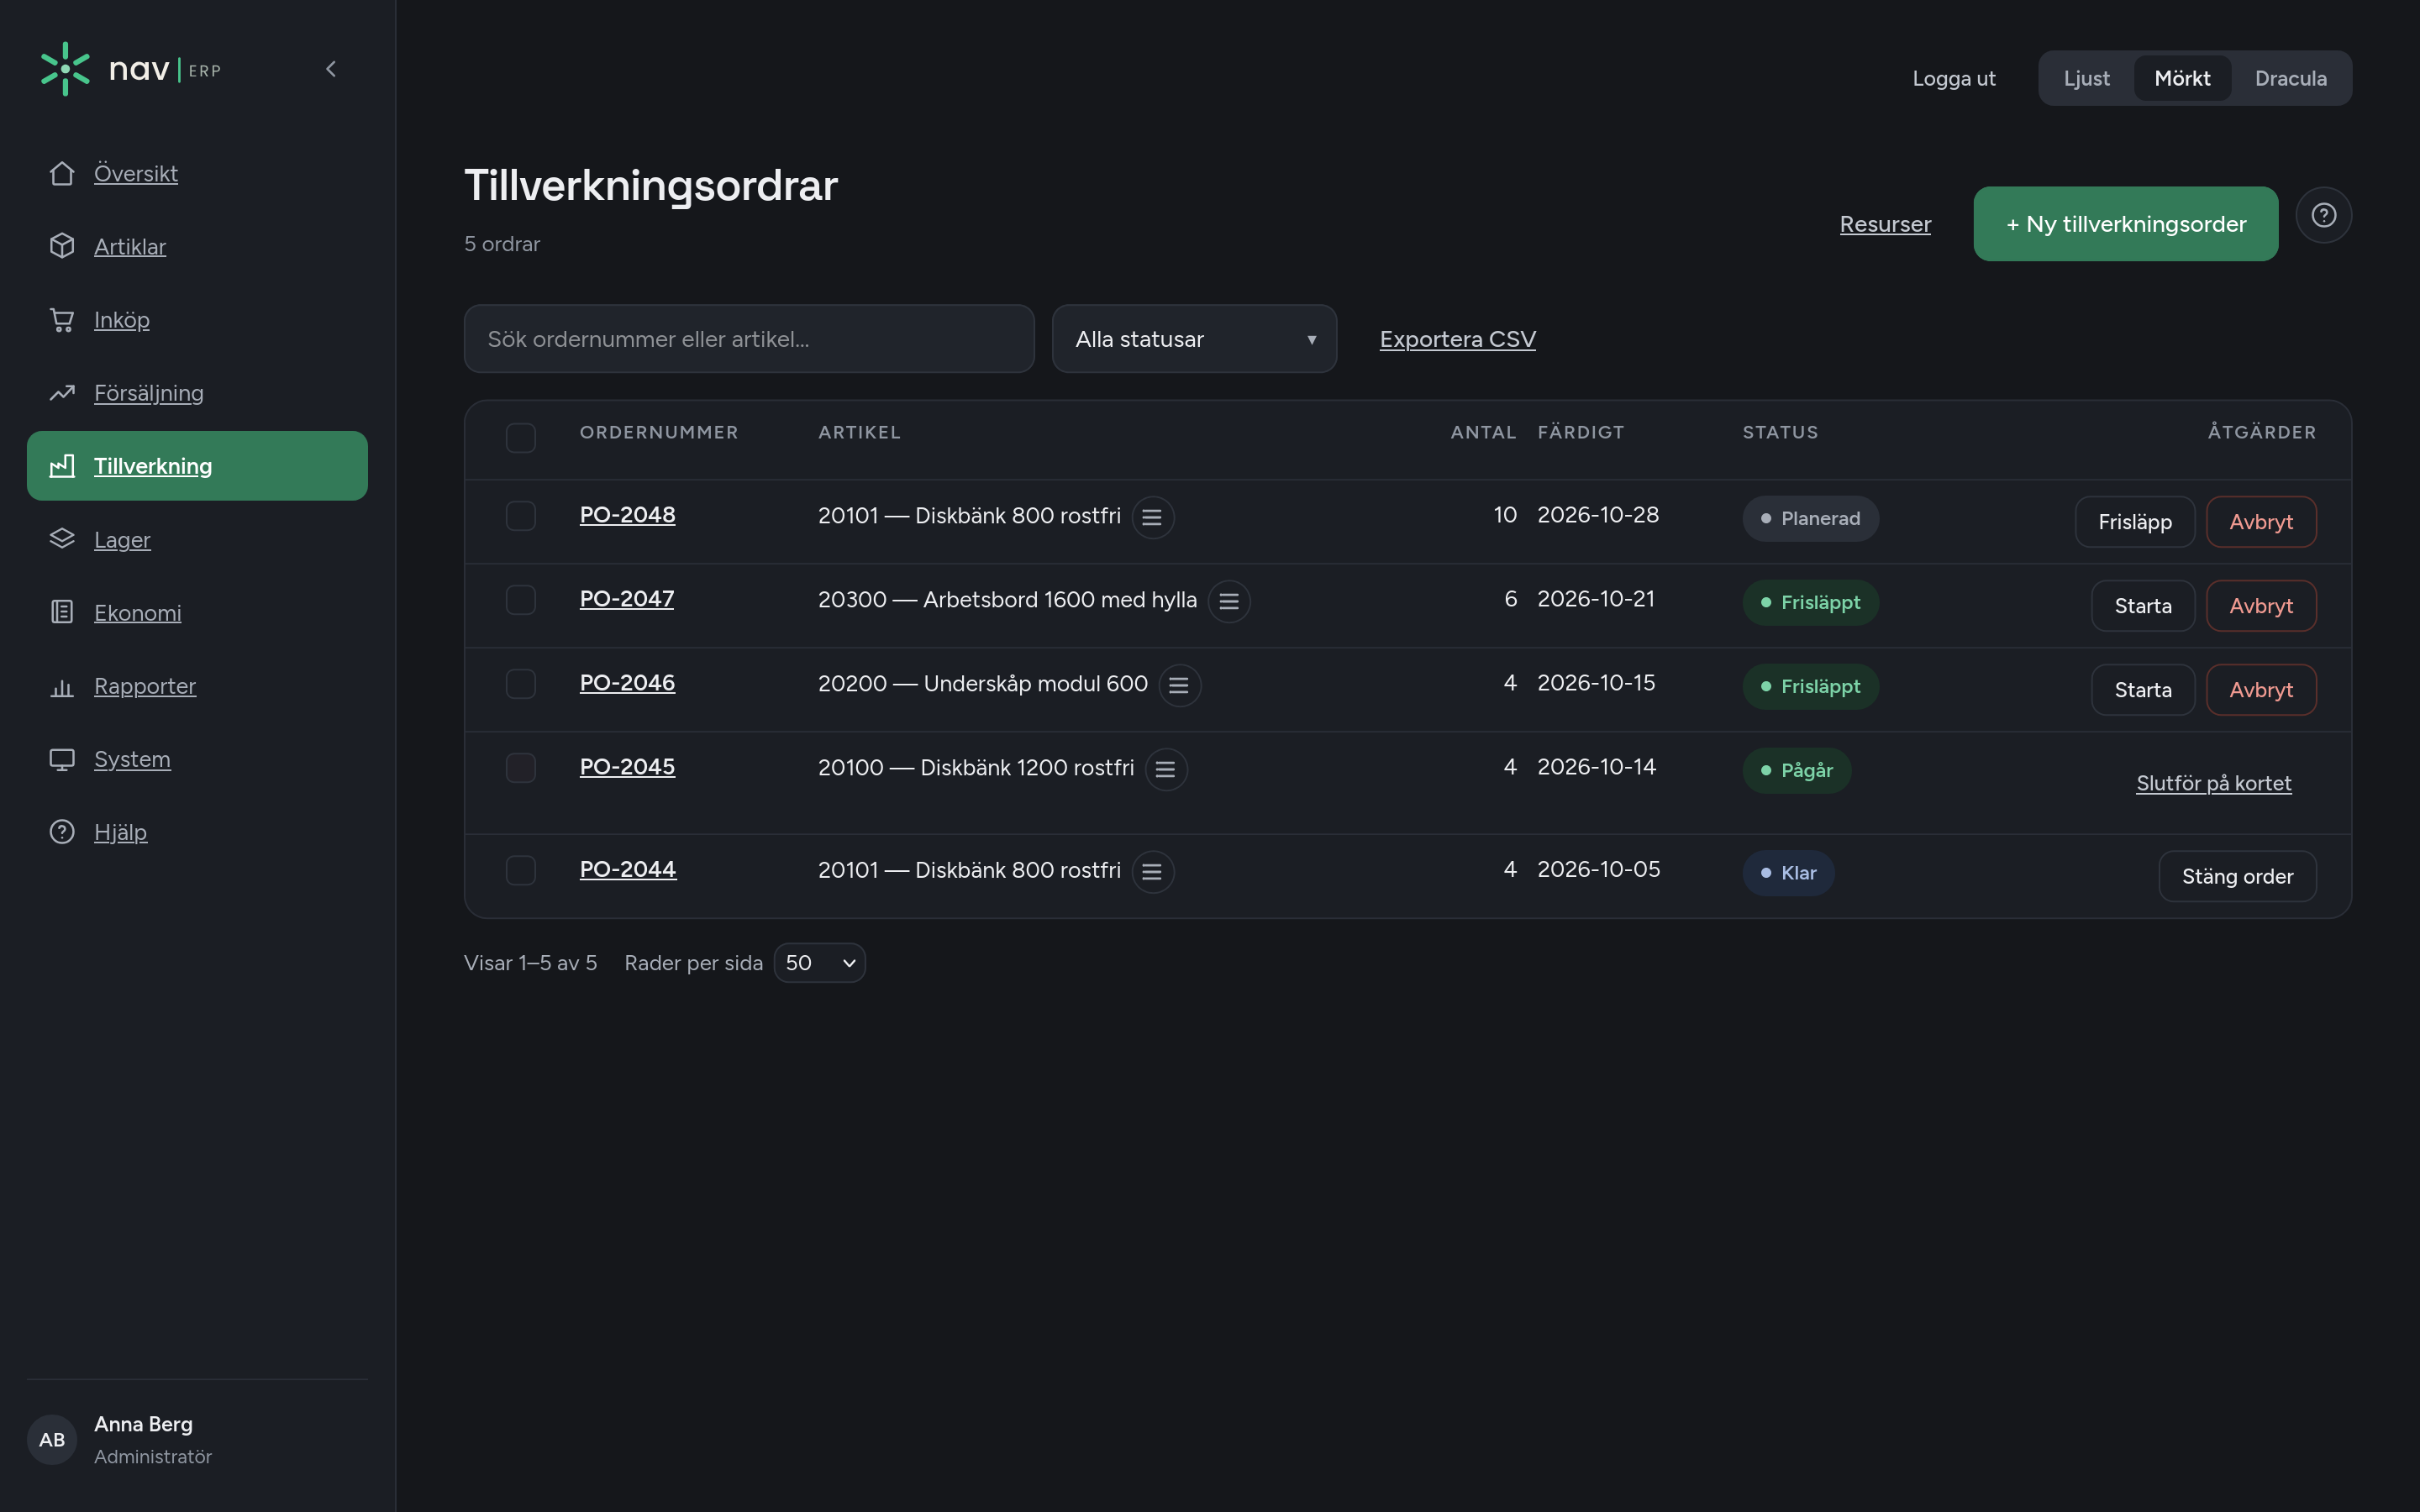The width and height of the screenshot is (2420, 1512).
Task: Check the box for order PO-2048
Action: pos(520,516)
